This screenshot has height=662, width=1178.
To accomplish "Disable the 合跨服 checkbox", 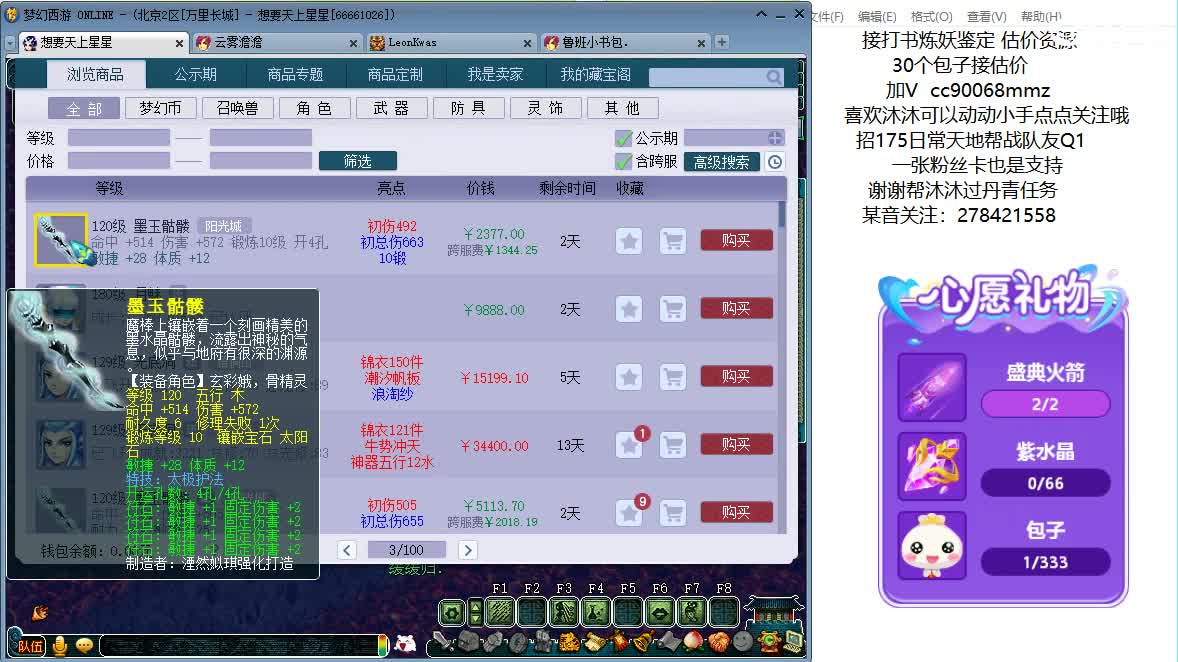I will [x=623, y=162].
